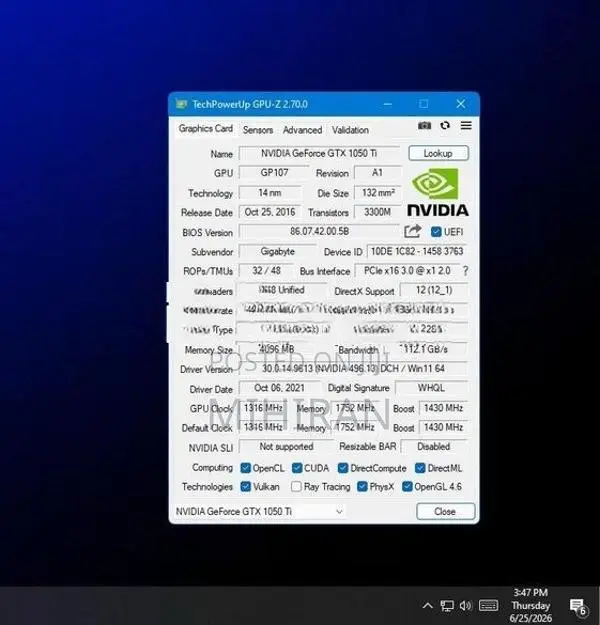Open the touch keyboard taskbar icon
Viewport: 600px width, 625px height.
click(x=488, y=605)
